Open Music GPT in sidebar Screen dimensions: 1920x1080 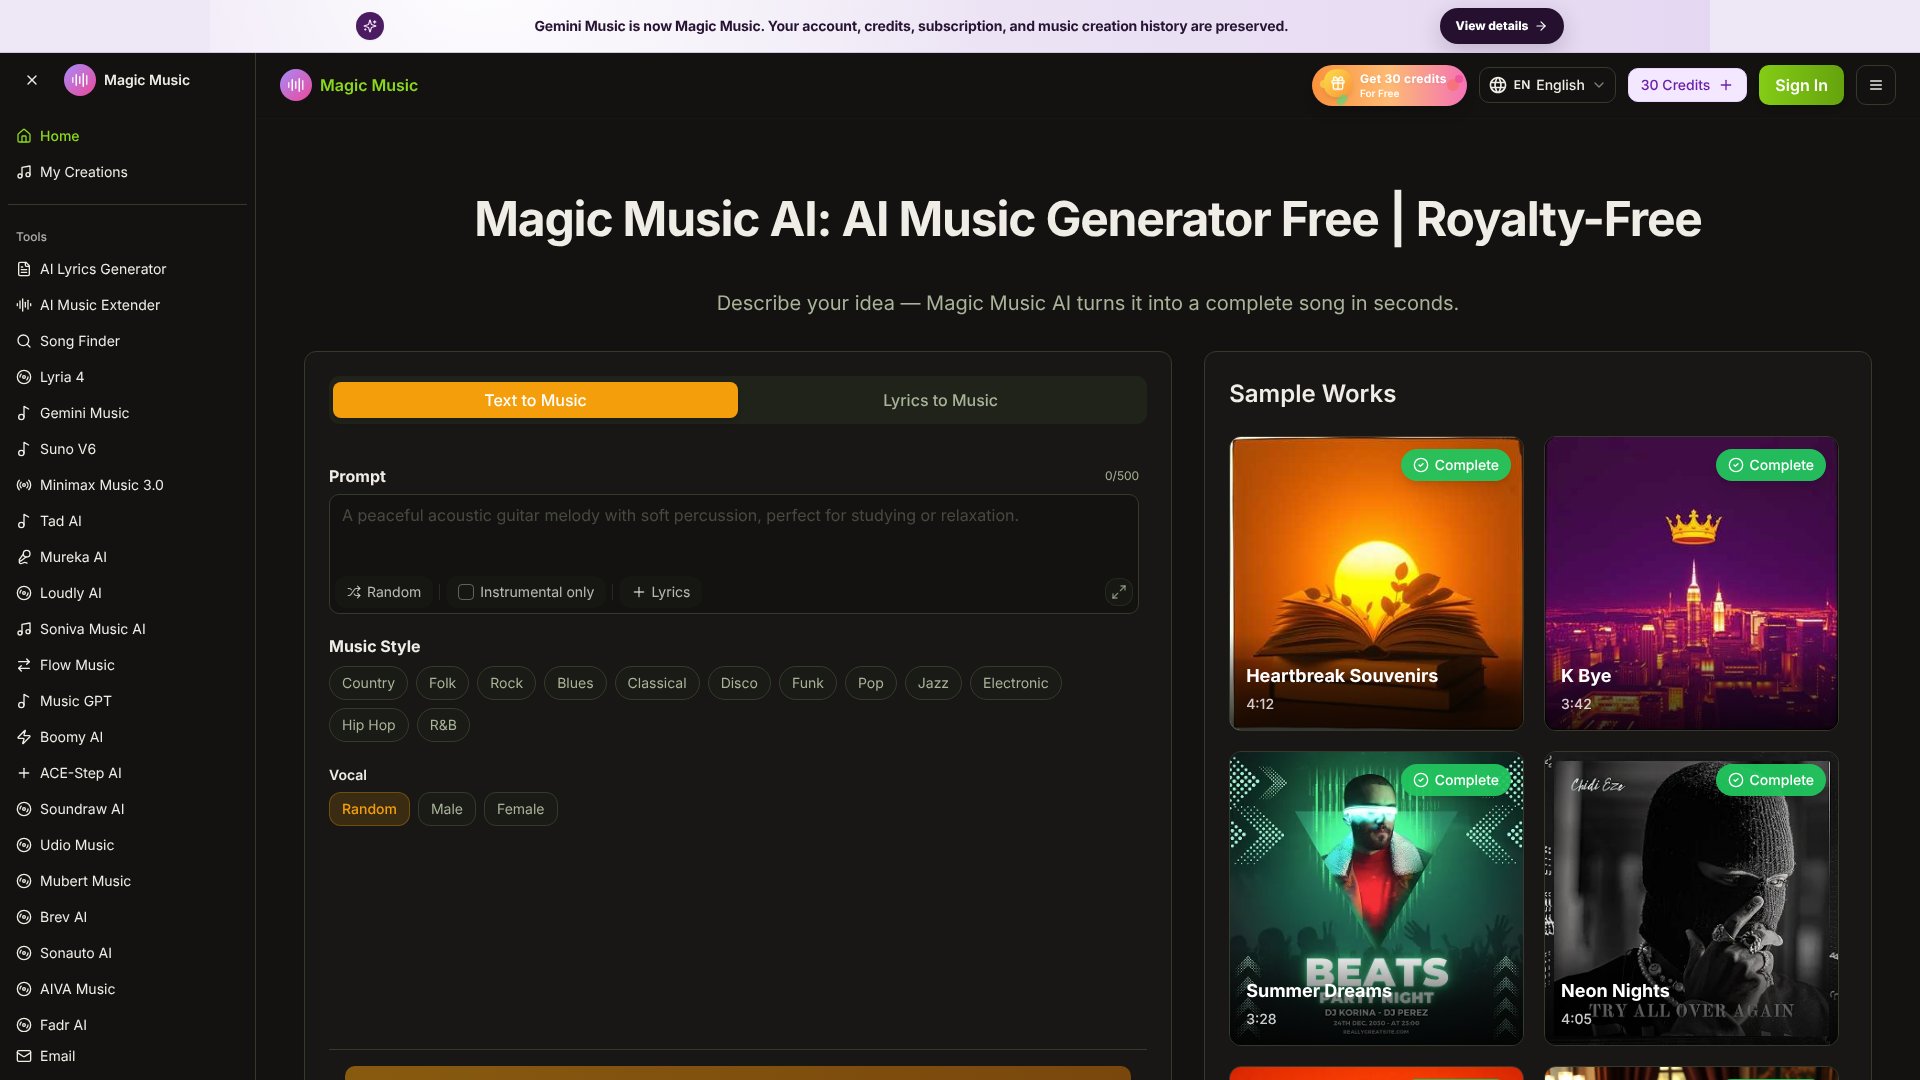pos(127,701)
